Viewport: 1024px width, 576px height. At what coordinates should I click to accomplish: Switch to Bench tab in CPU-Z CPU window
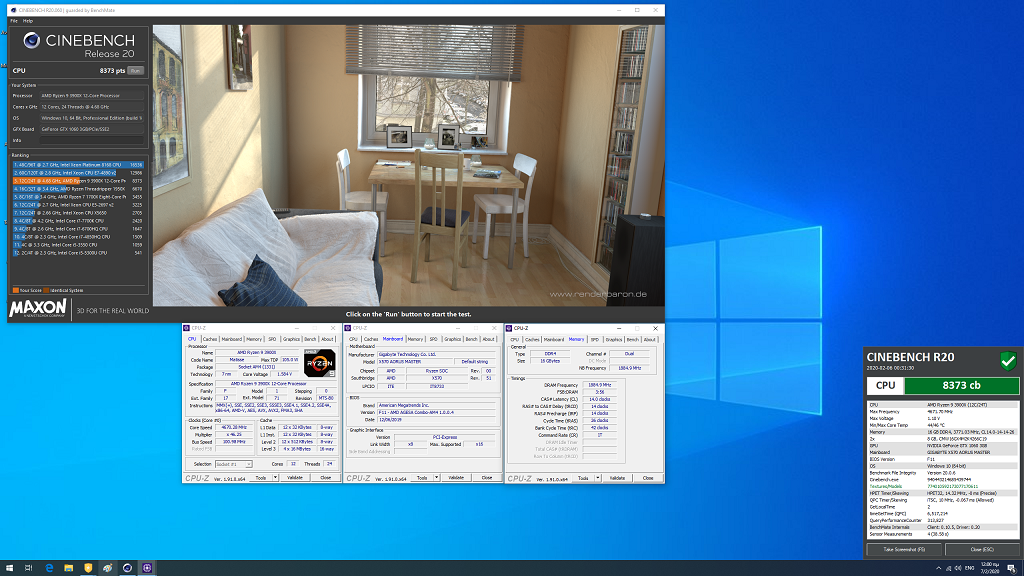310,340
